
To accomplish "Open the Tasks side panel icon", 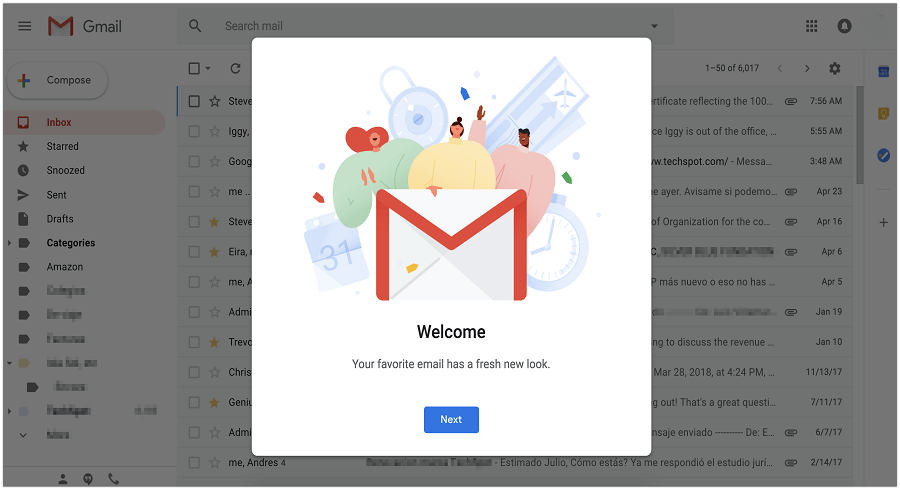I will click(x=884, y=155).
